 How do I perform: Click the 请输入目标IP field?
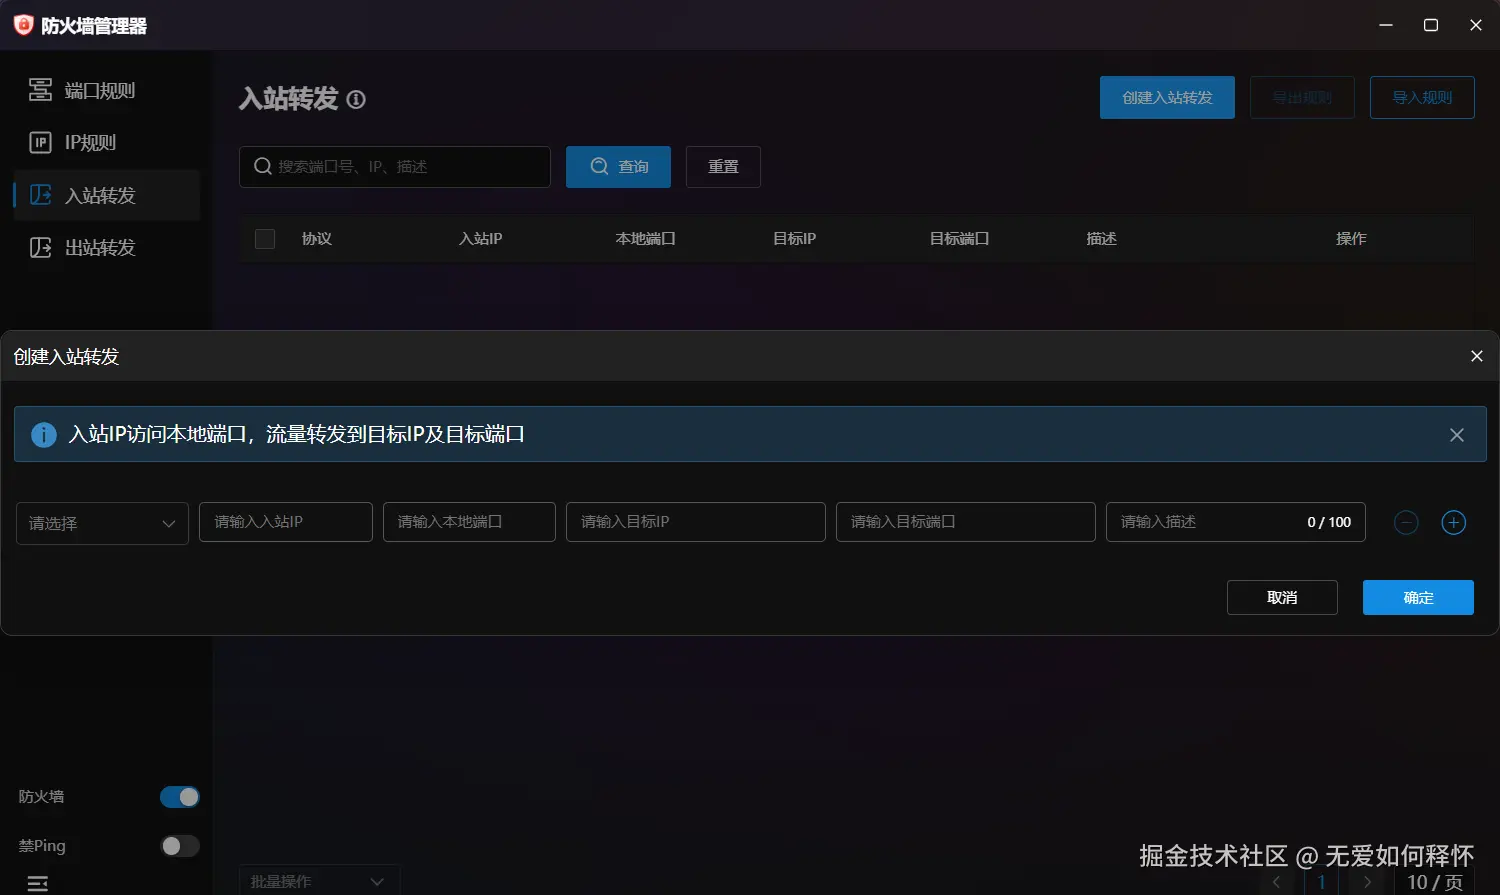pyautogui.click(x=696, y=522)
